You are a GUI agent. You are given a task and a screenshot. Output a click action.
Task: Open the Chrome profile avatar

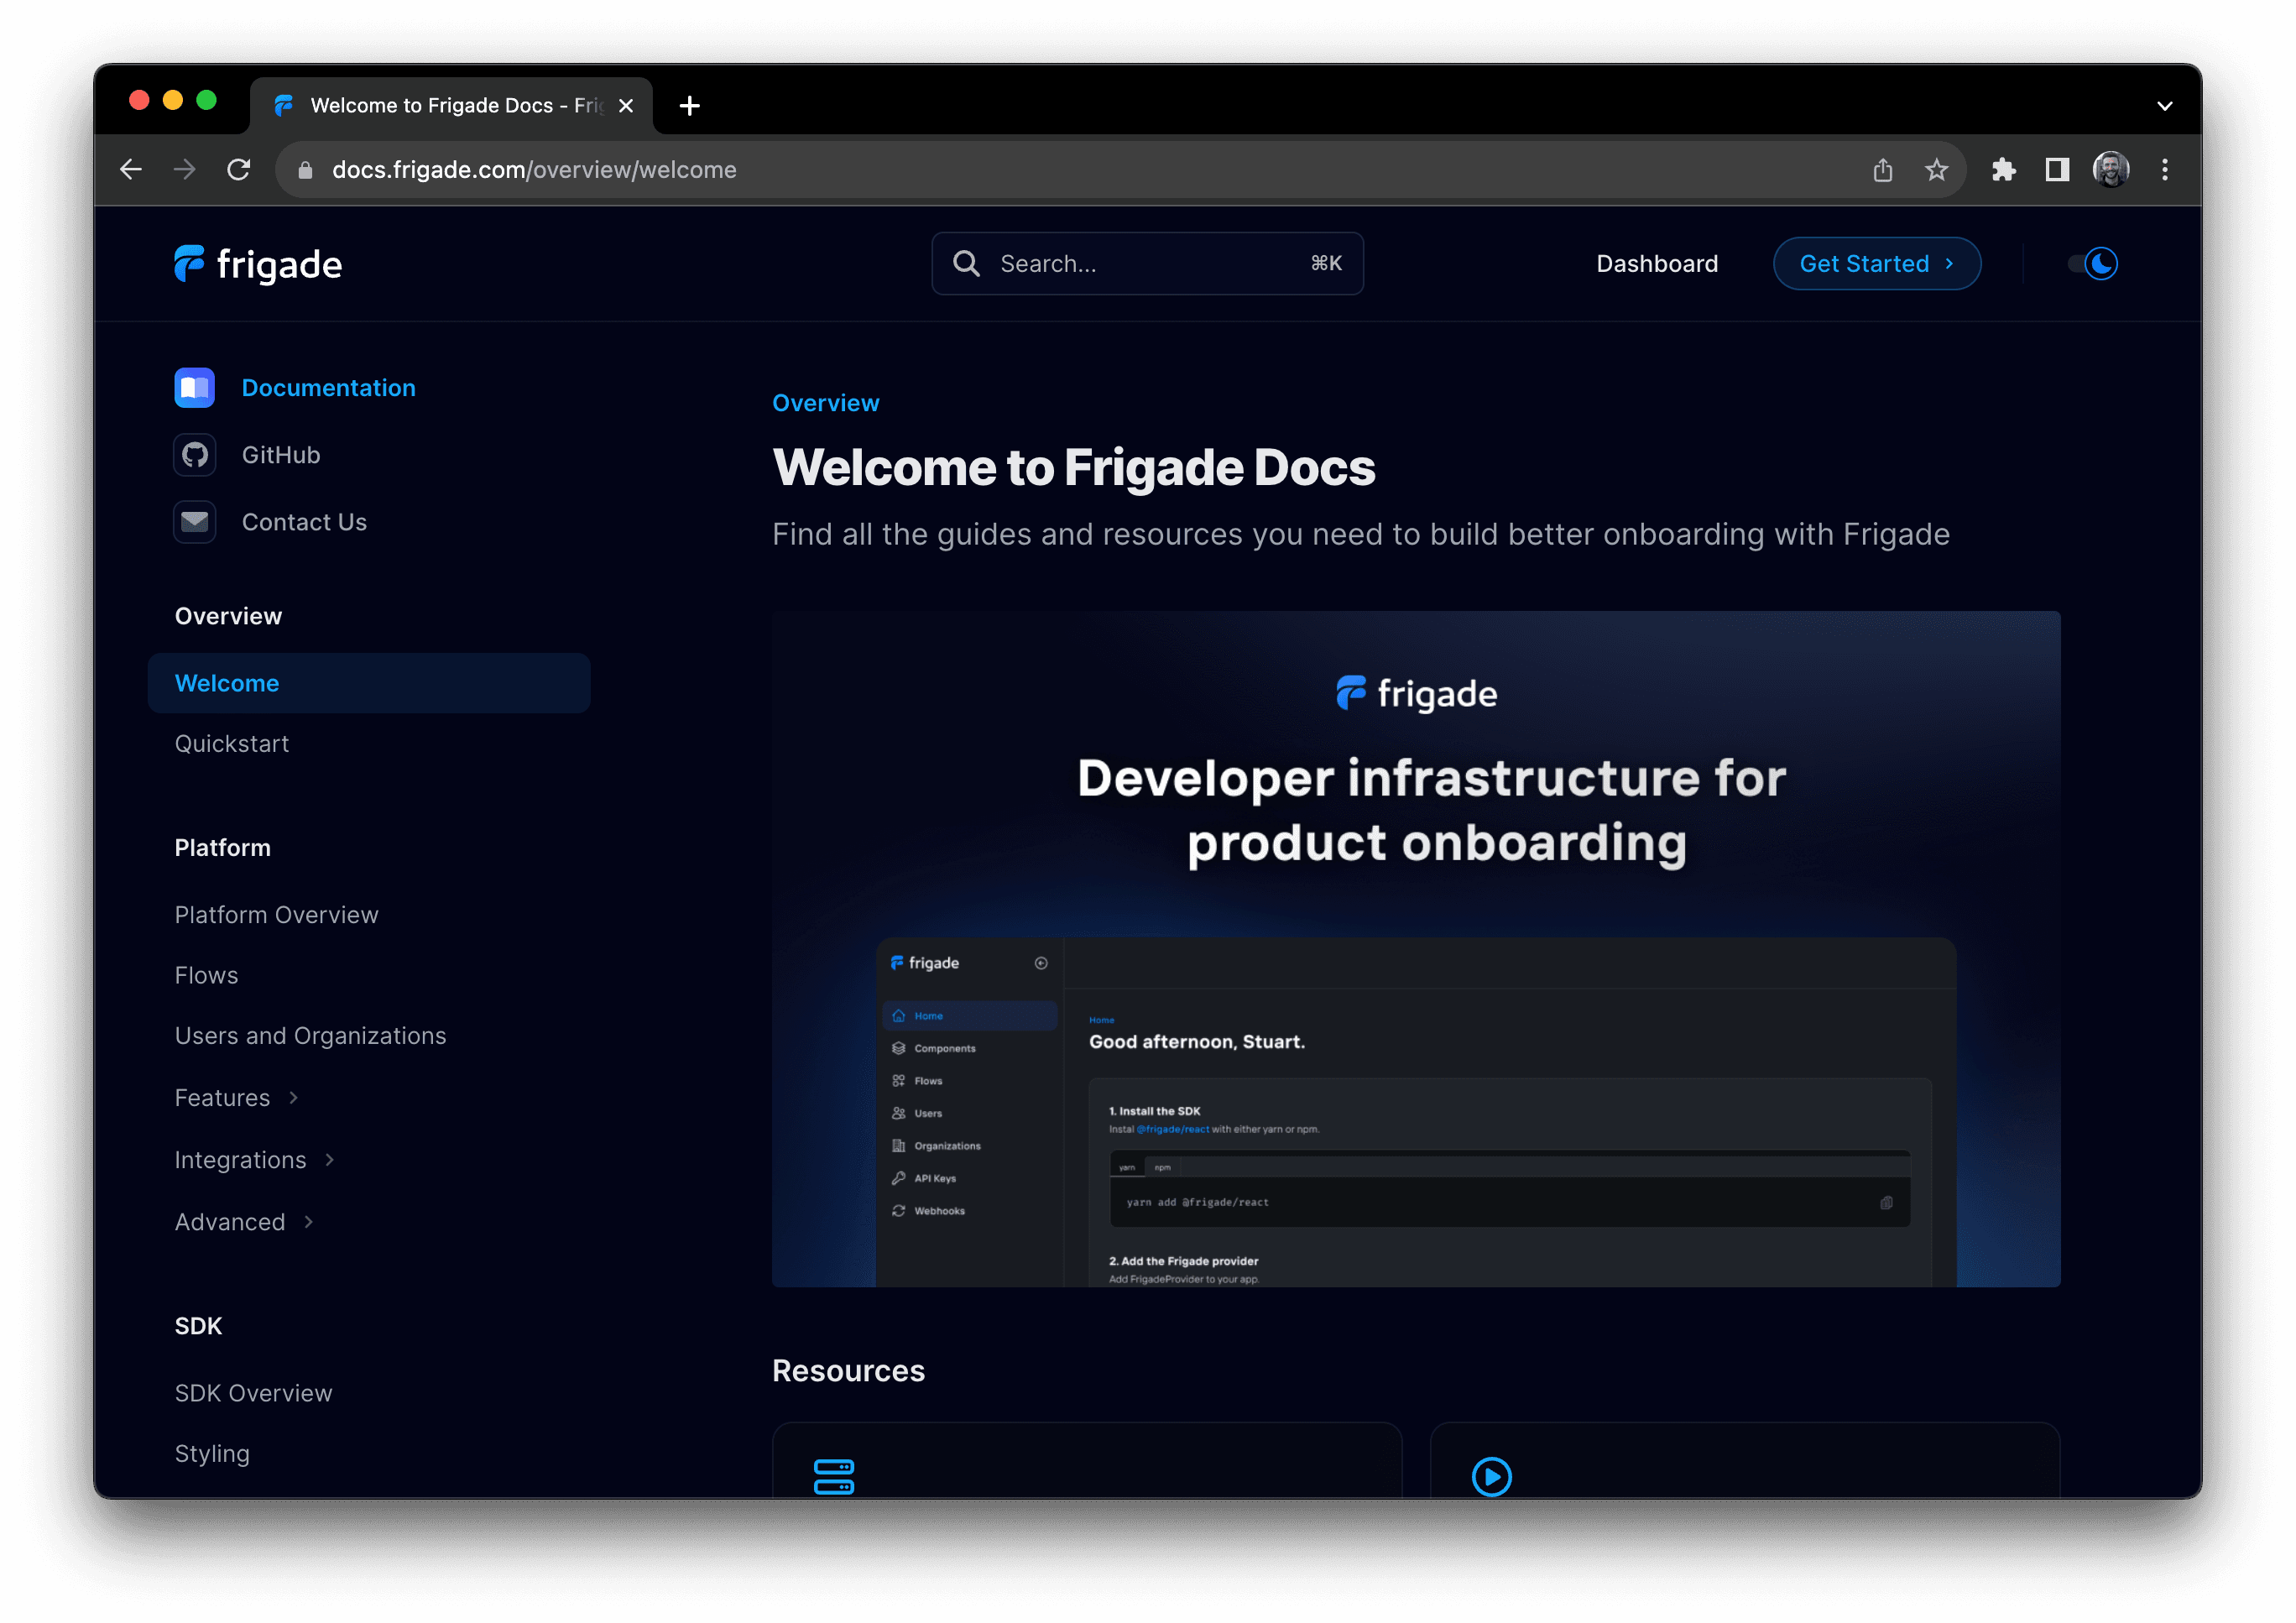point(2111,170)
